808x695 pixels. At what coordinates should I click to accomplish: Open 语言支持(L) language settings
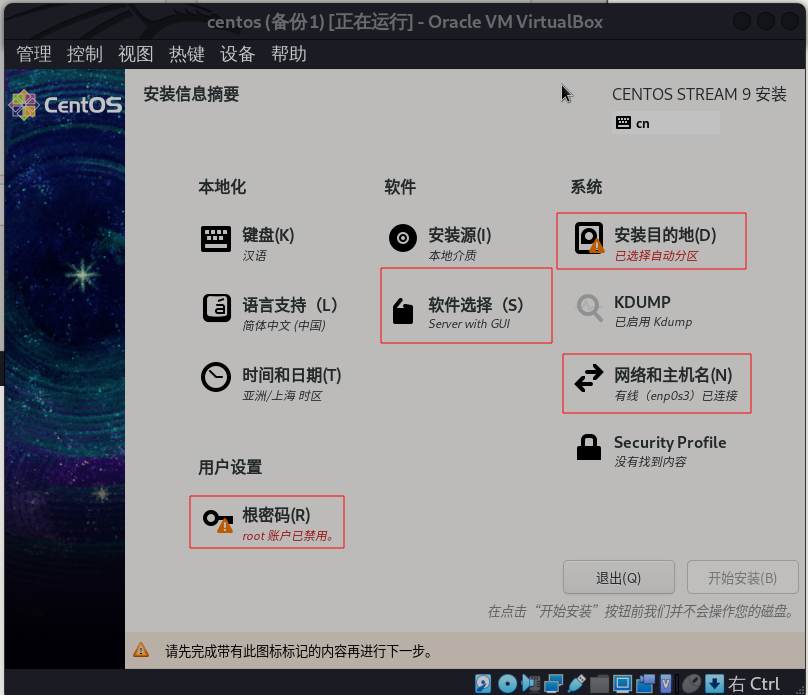pos(270,312)
